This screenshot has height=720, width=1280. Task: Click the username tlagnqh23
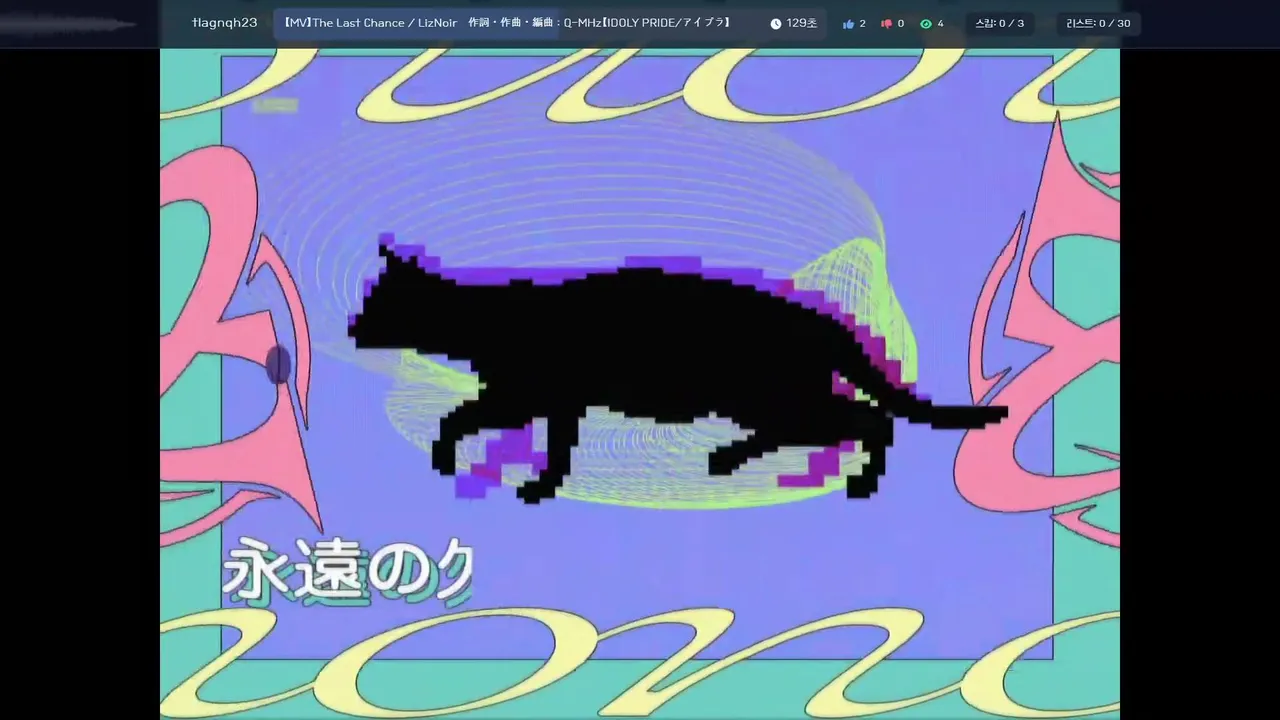(224, 23)
